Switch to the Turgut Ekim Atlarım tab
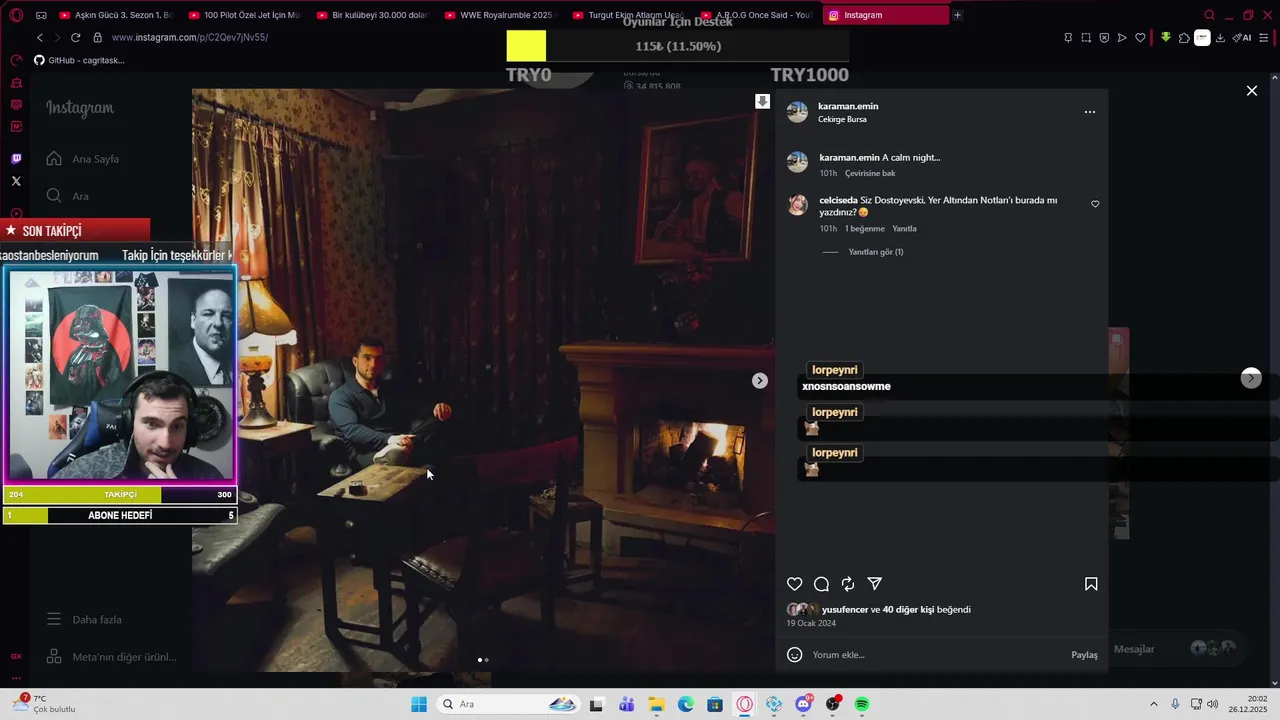Screen dimensions: 1280x720 (x=628, y=15)
